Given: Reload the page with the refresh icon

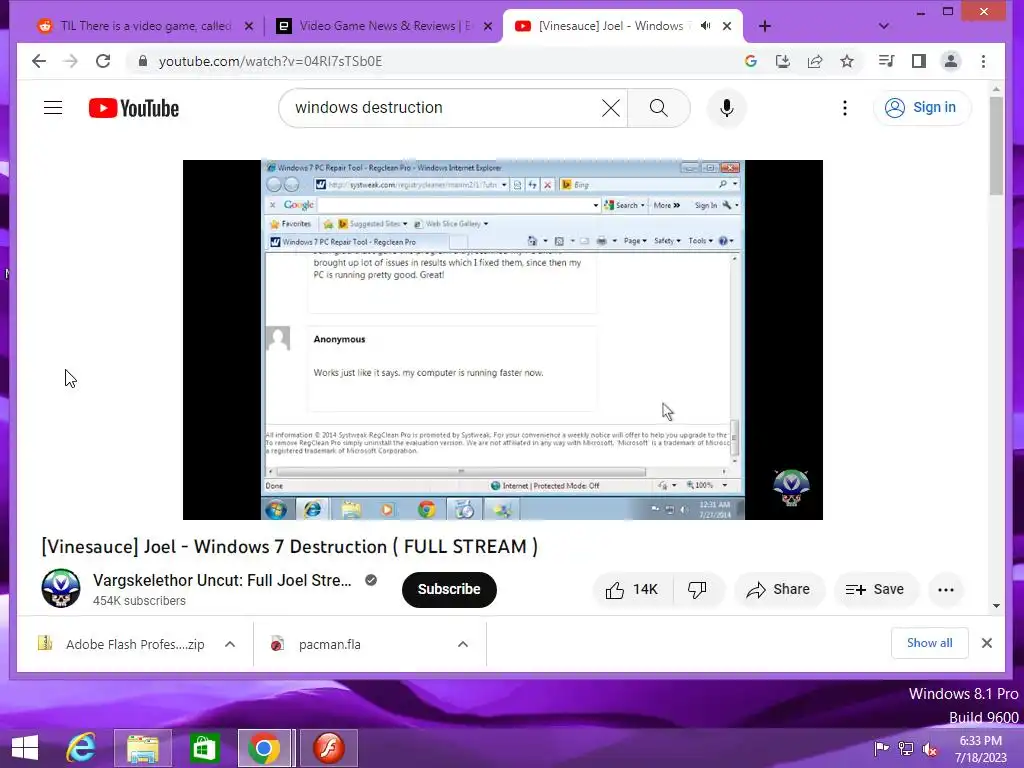Looking at the screenshot, I should (x=103, y=61).
